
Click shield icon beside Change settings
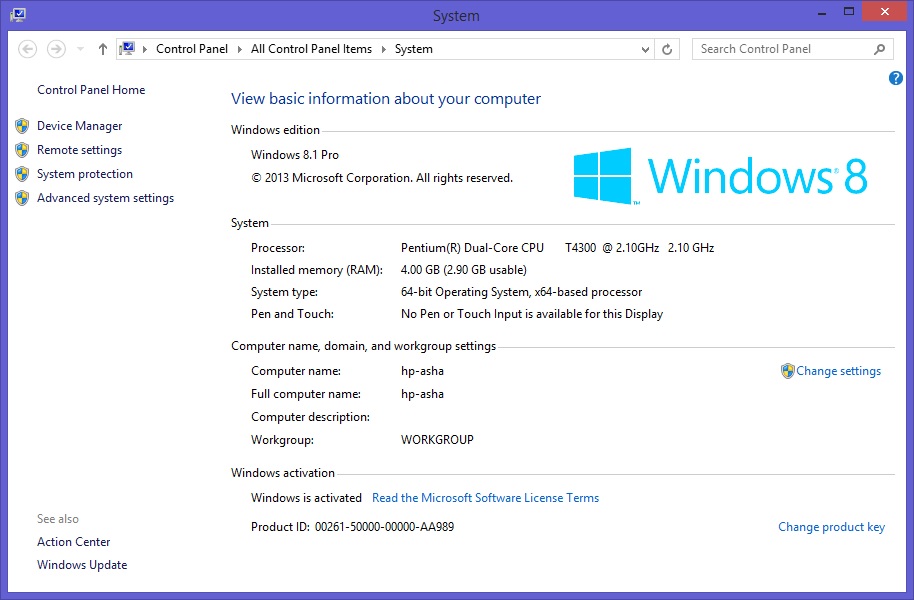(x=788, y=371)
